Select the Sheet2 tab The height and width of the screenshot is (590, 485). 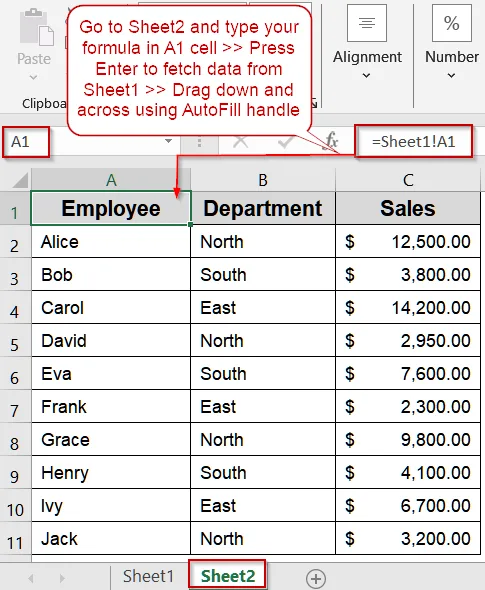(228, 576)
